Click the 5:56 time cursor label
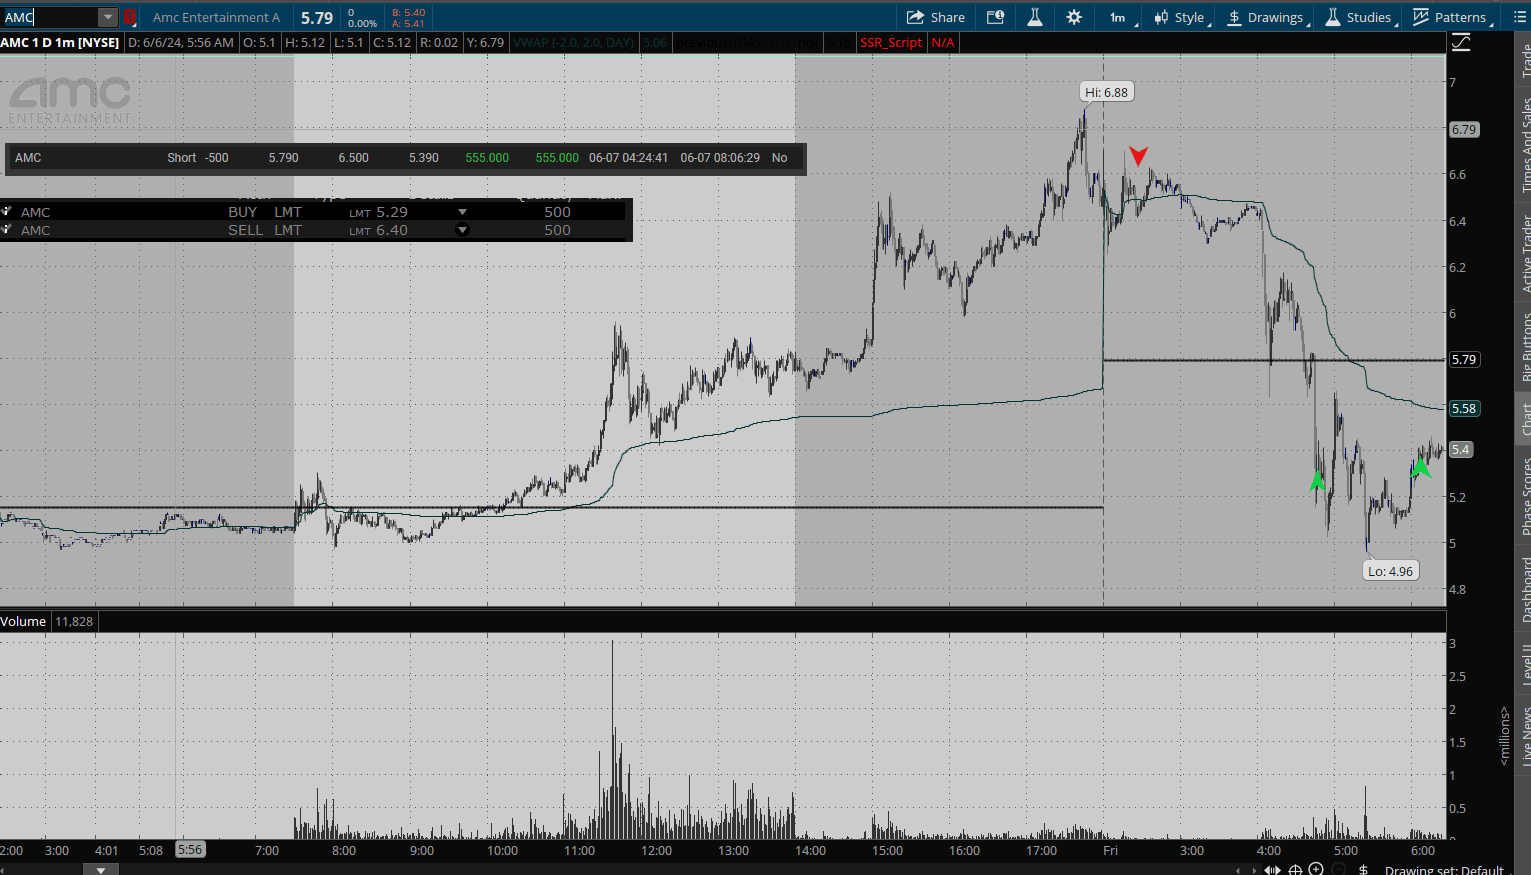 tap(189, 850)
